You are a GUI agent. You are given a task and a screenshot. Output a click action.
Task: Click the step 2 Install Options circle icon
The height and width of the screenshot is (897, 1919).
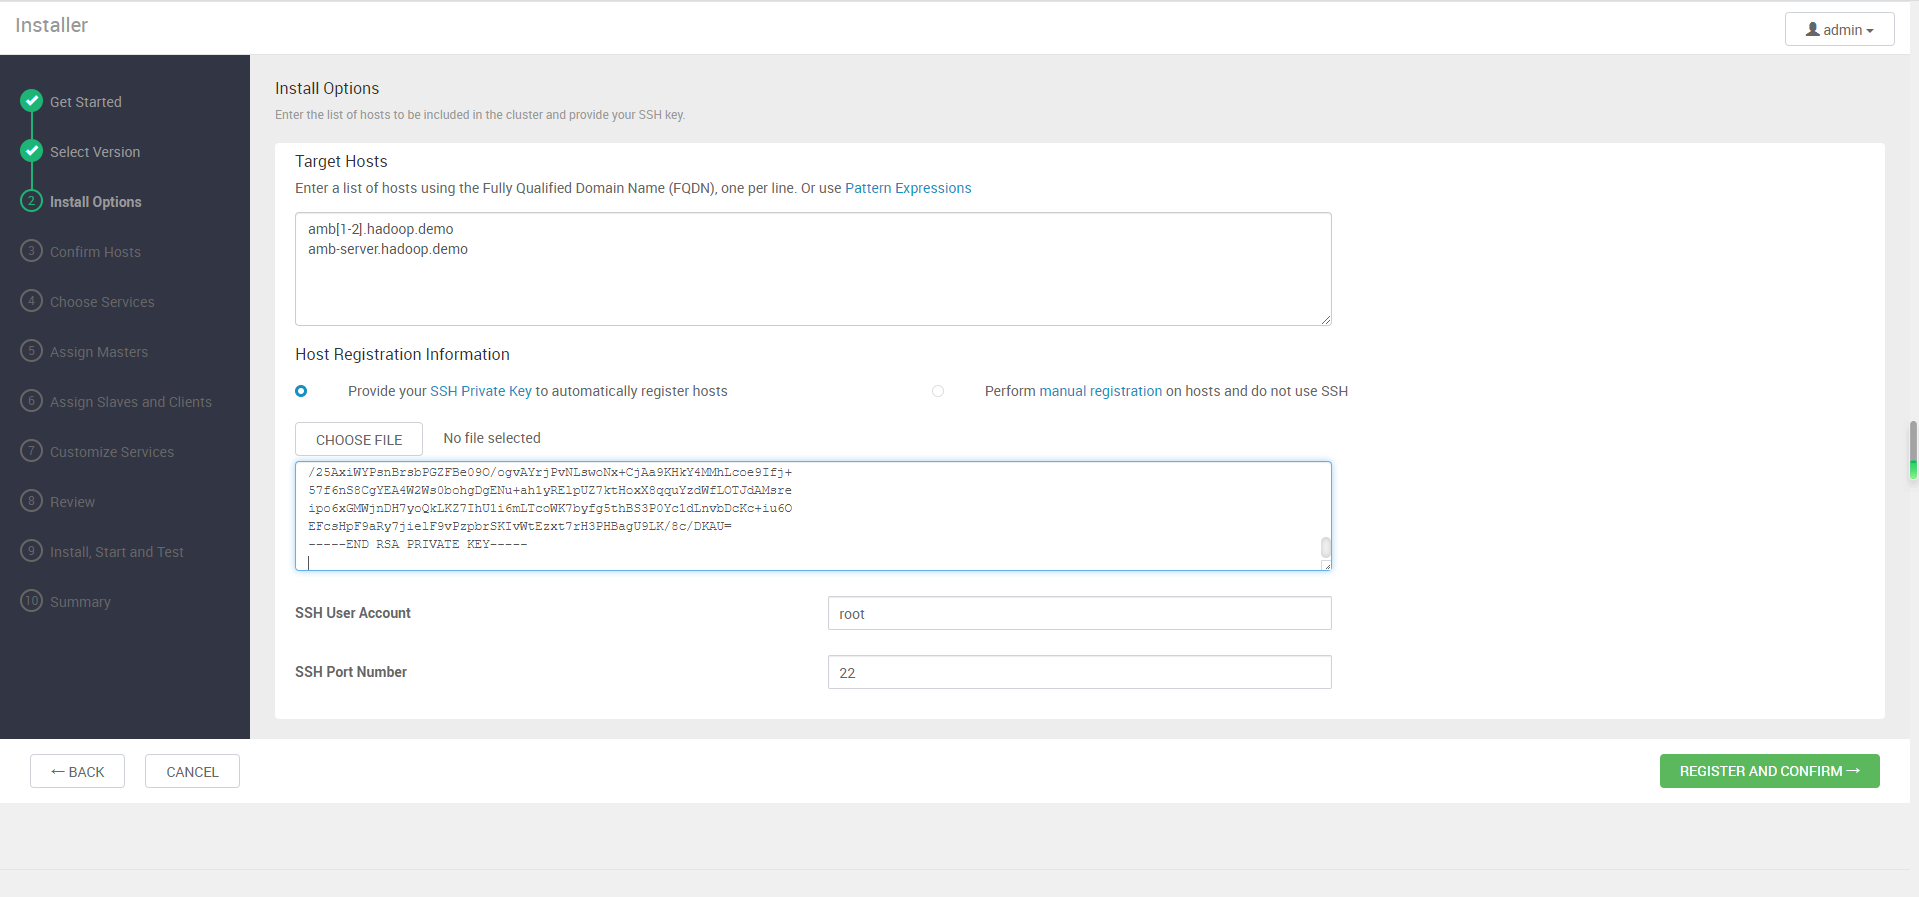tap(32, 201)
